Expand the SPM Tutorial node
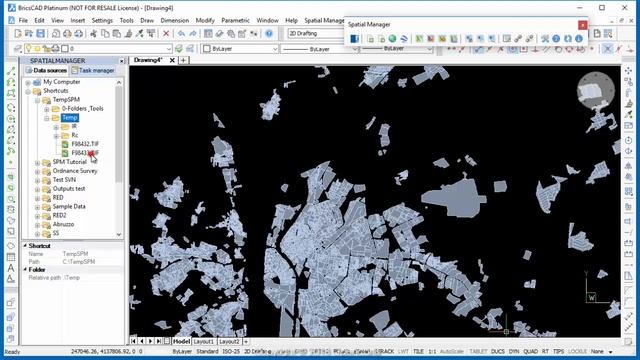The image size is (640, 360). click(37, 162)
